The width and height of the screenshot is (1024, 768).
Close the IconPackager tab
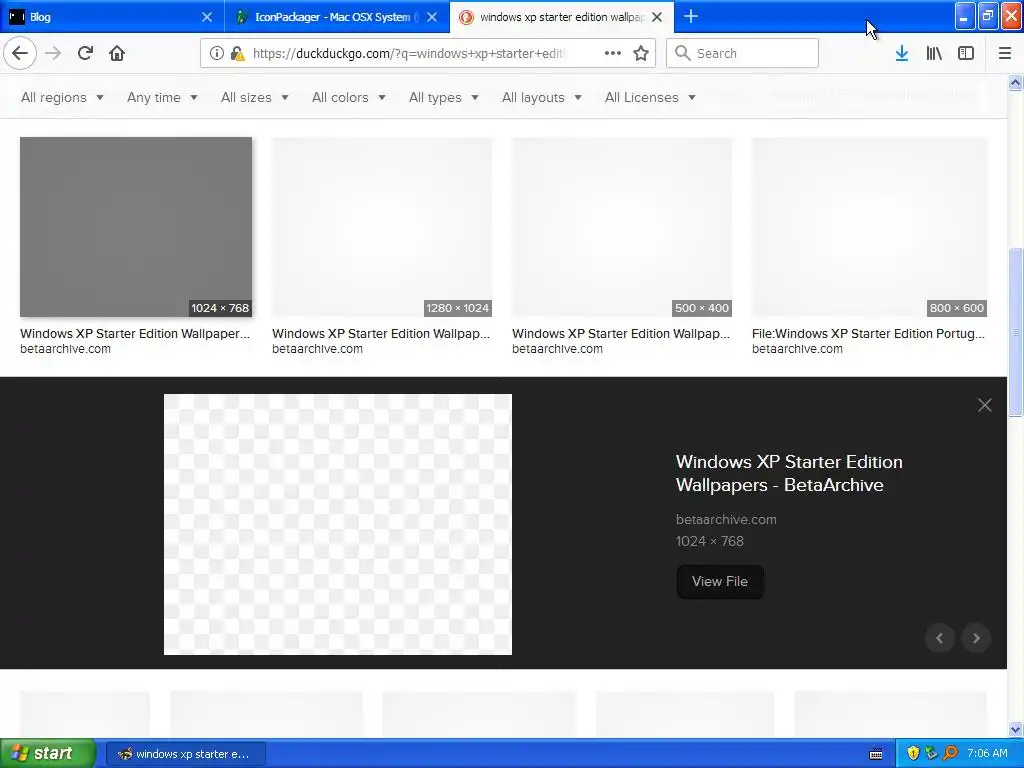tap(432, 17)
